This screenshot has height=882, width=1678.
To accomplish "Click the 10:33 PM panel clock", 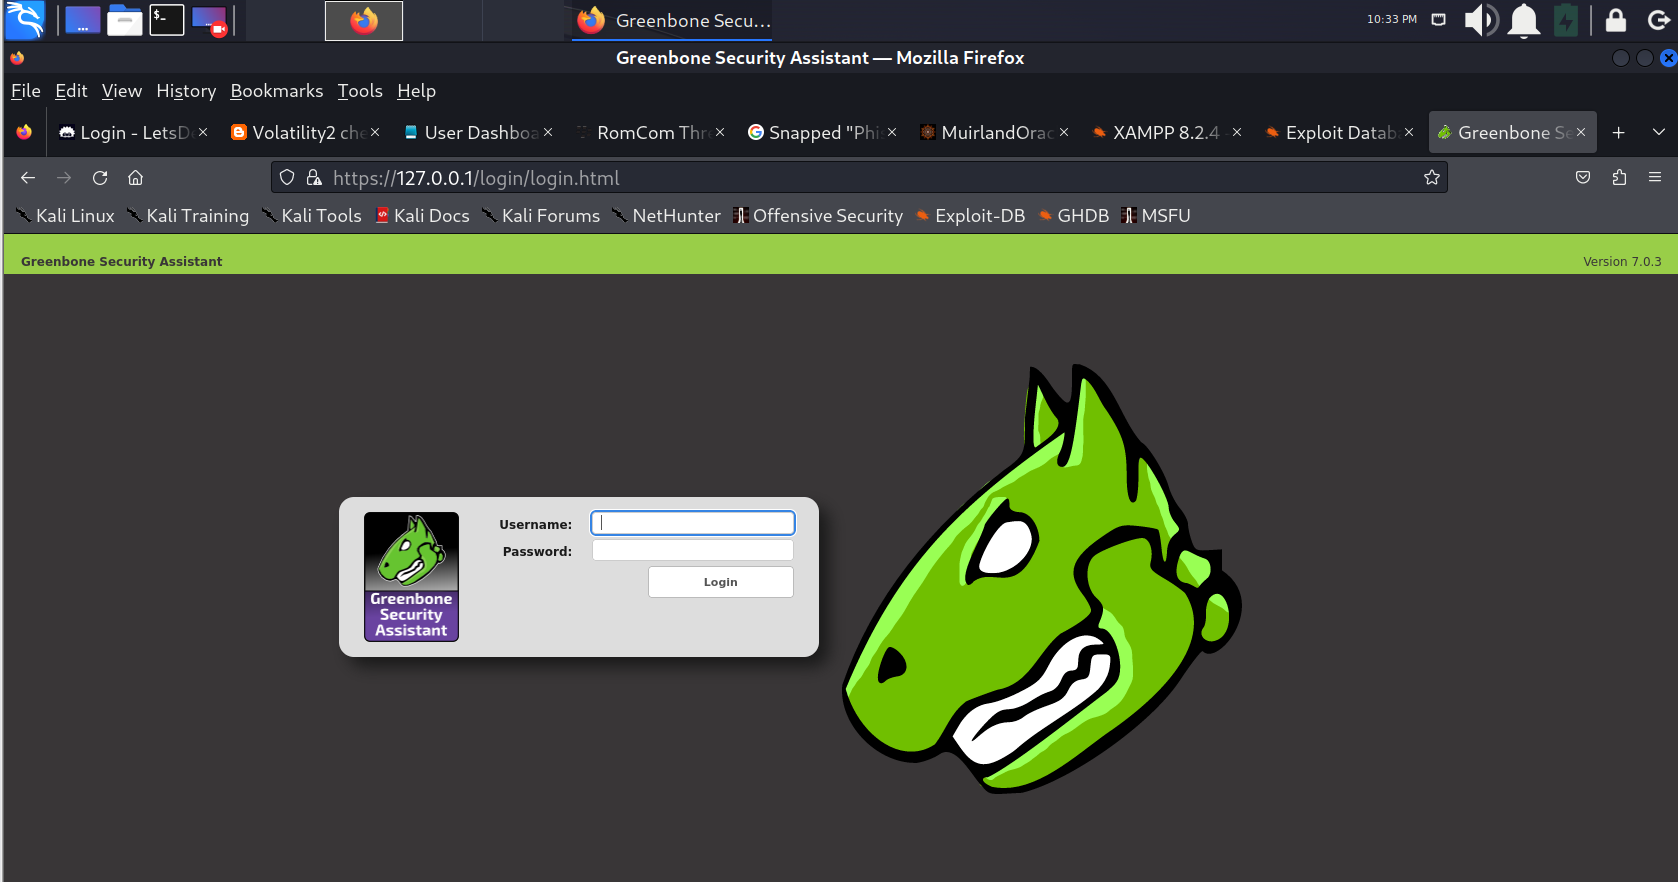I will (x=1392, y=19).
